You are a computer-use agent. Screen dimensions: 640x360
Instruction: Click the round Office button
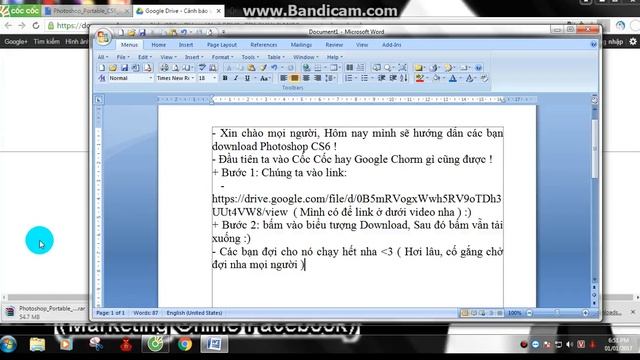tap(103, 38)
